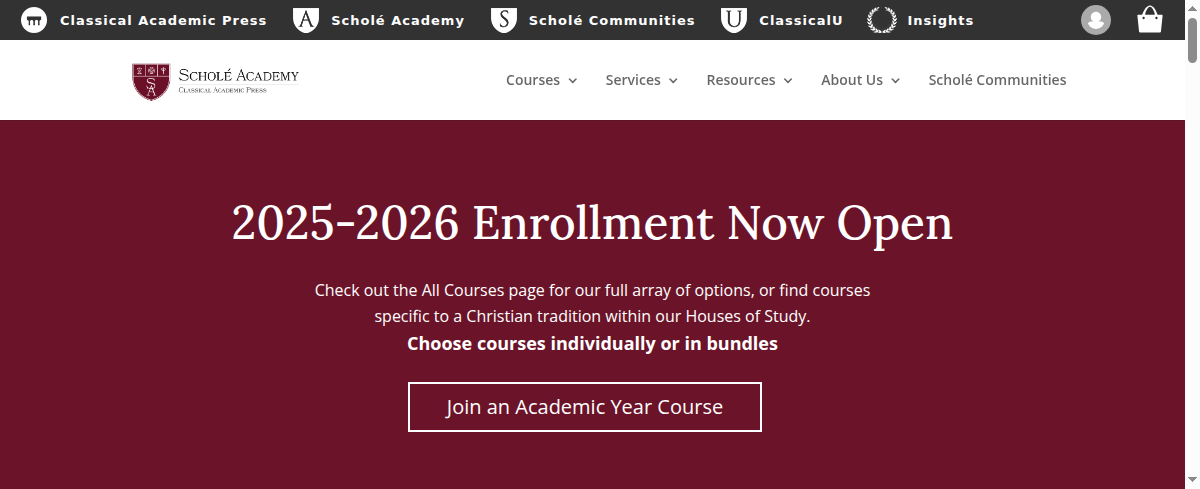
Task: Visit the ClassicalU top bar link
Action: pos(800,20)
